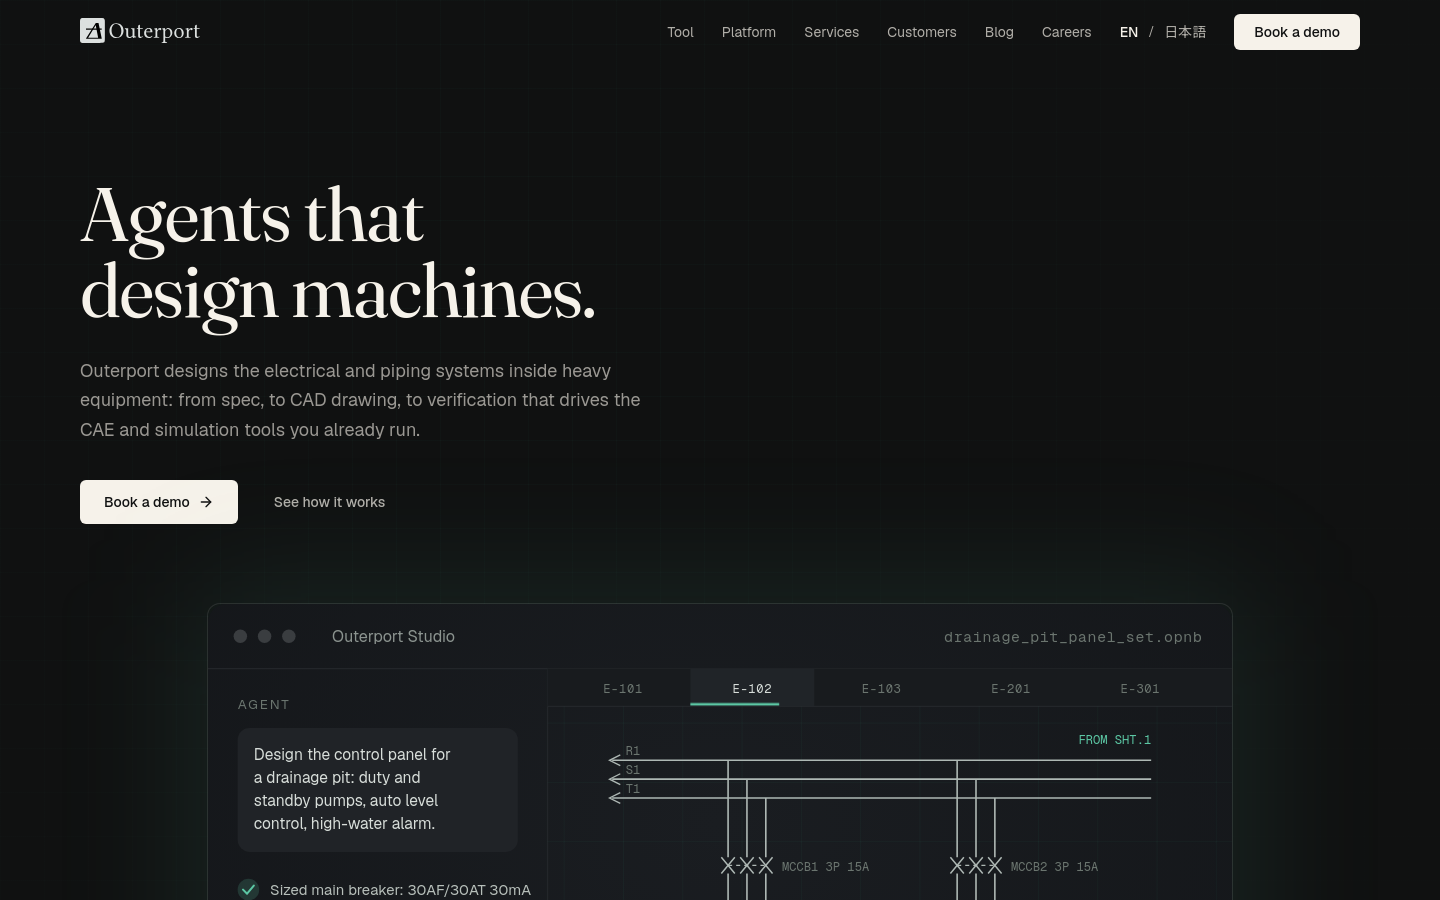1440x900 pixels.
Task: Click the S1 line arrow symbol
Action: [615, 779]
